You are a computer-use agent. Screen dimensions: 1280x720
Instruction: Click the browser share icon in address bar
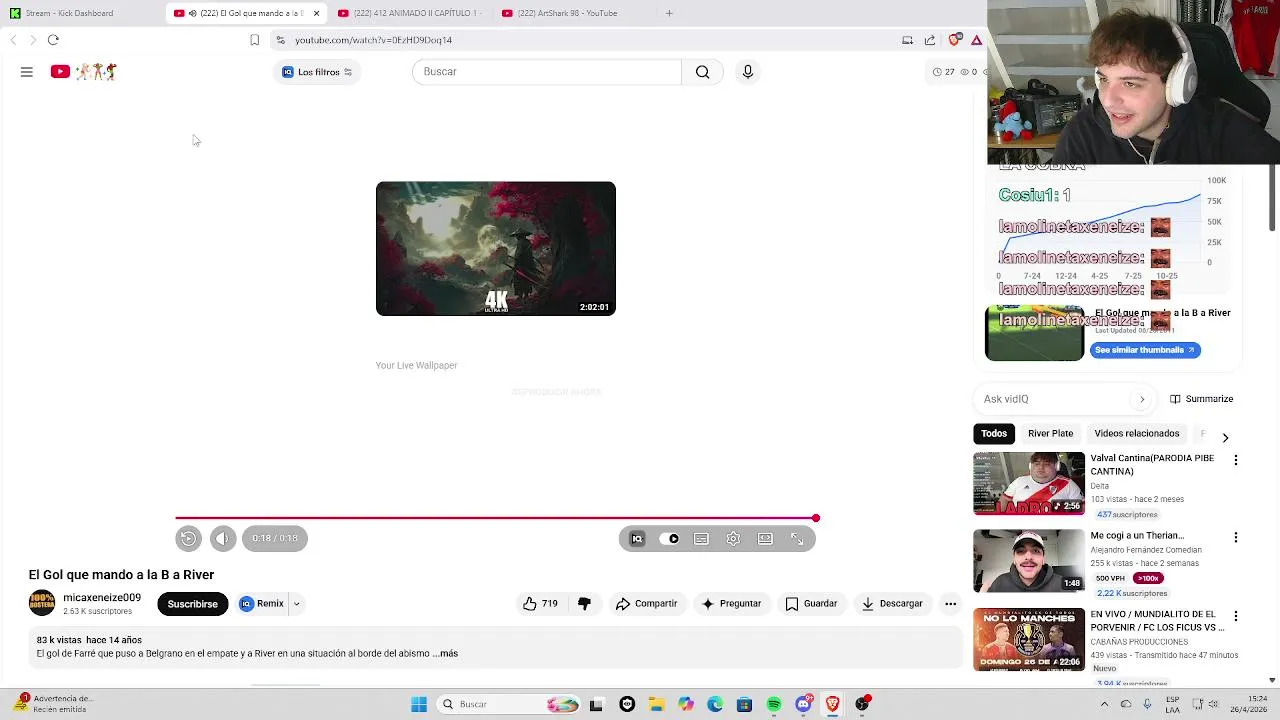coord(930,40)
